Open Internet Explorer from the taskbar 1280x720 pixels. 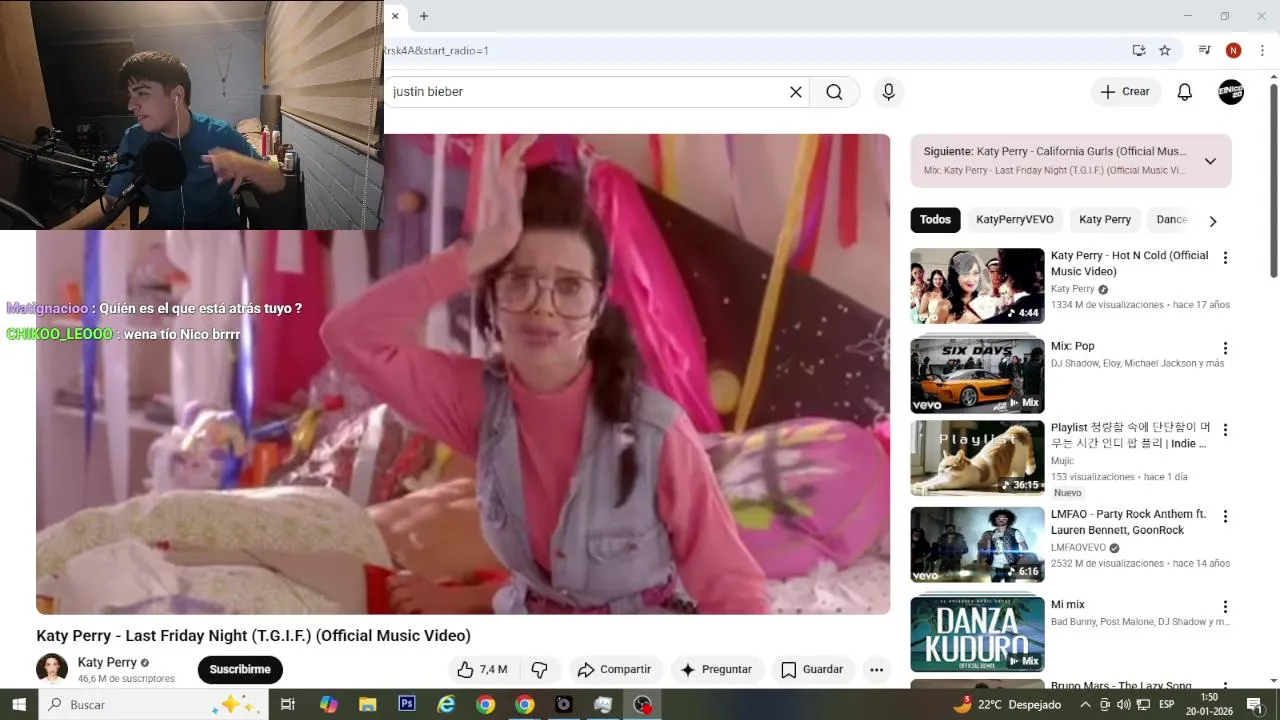pos(446,705)
